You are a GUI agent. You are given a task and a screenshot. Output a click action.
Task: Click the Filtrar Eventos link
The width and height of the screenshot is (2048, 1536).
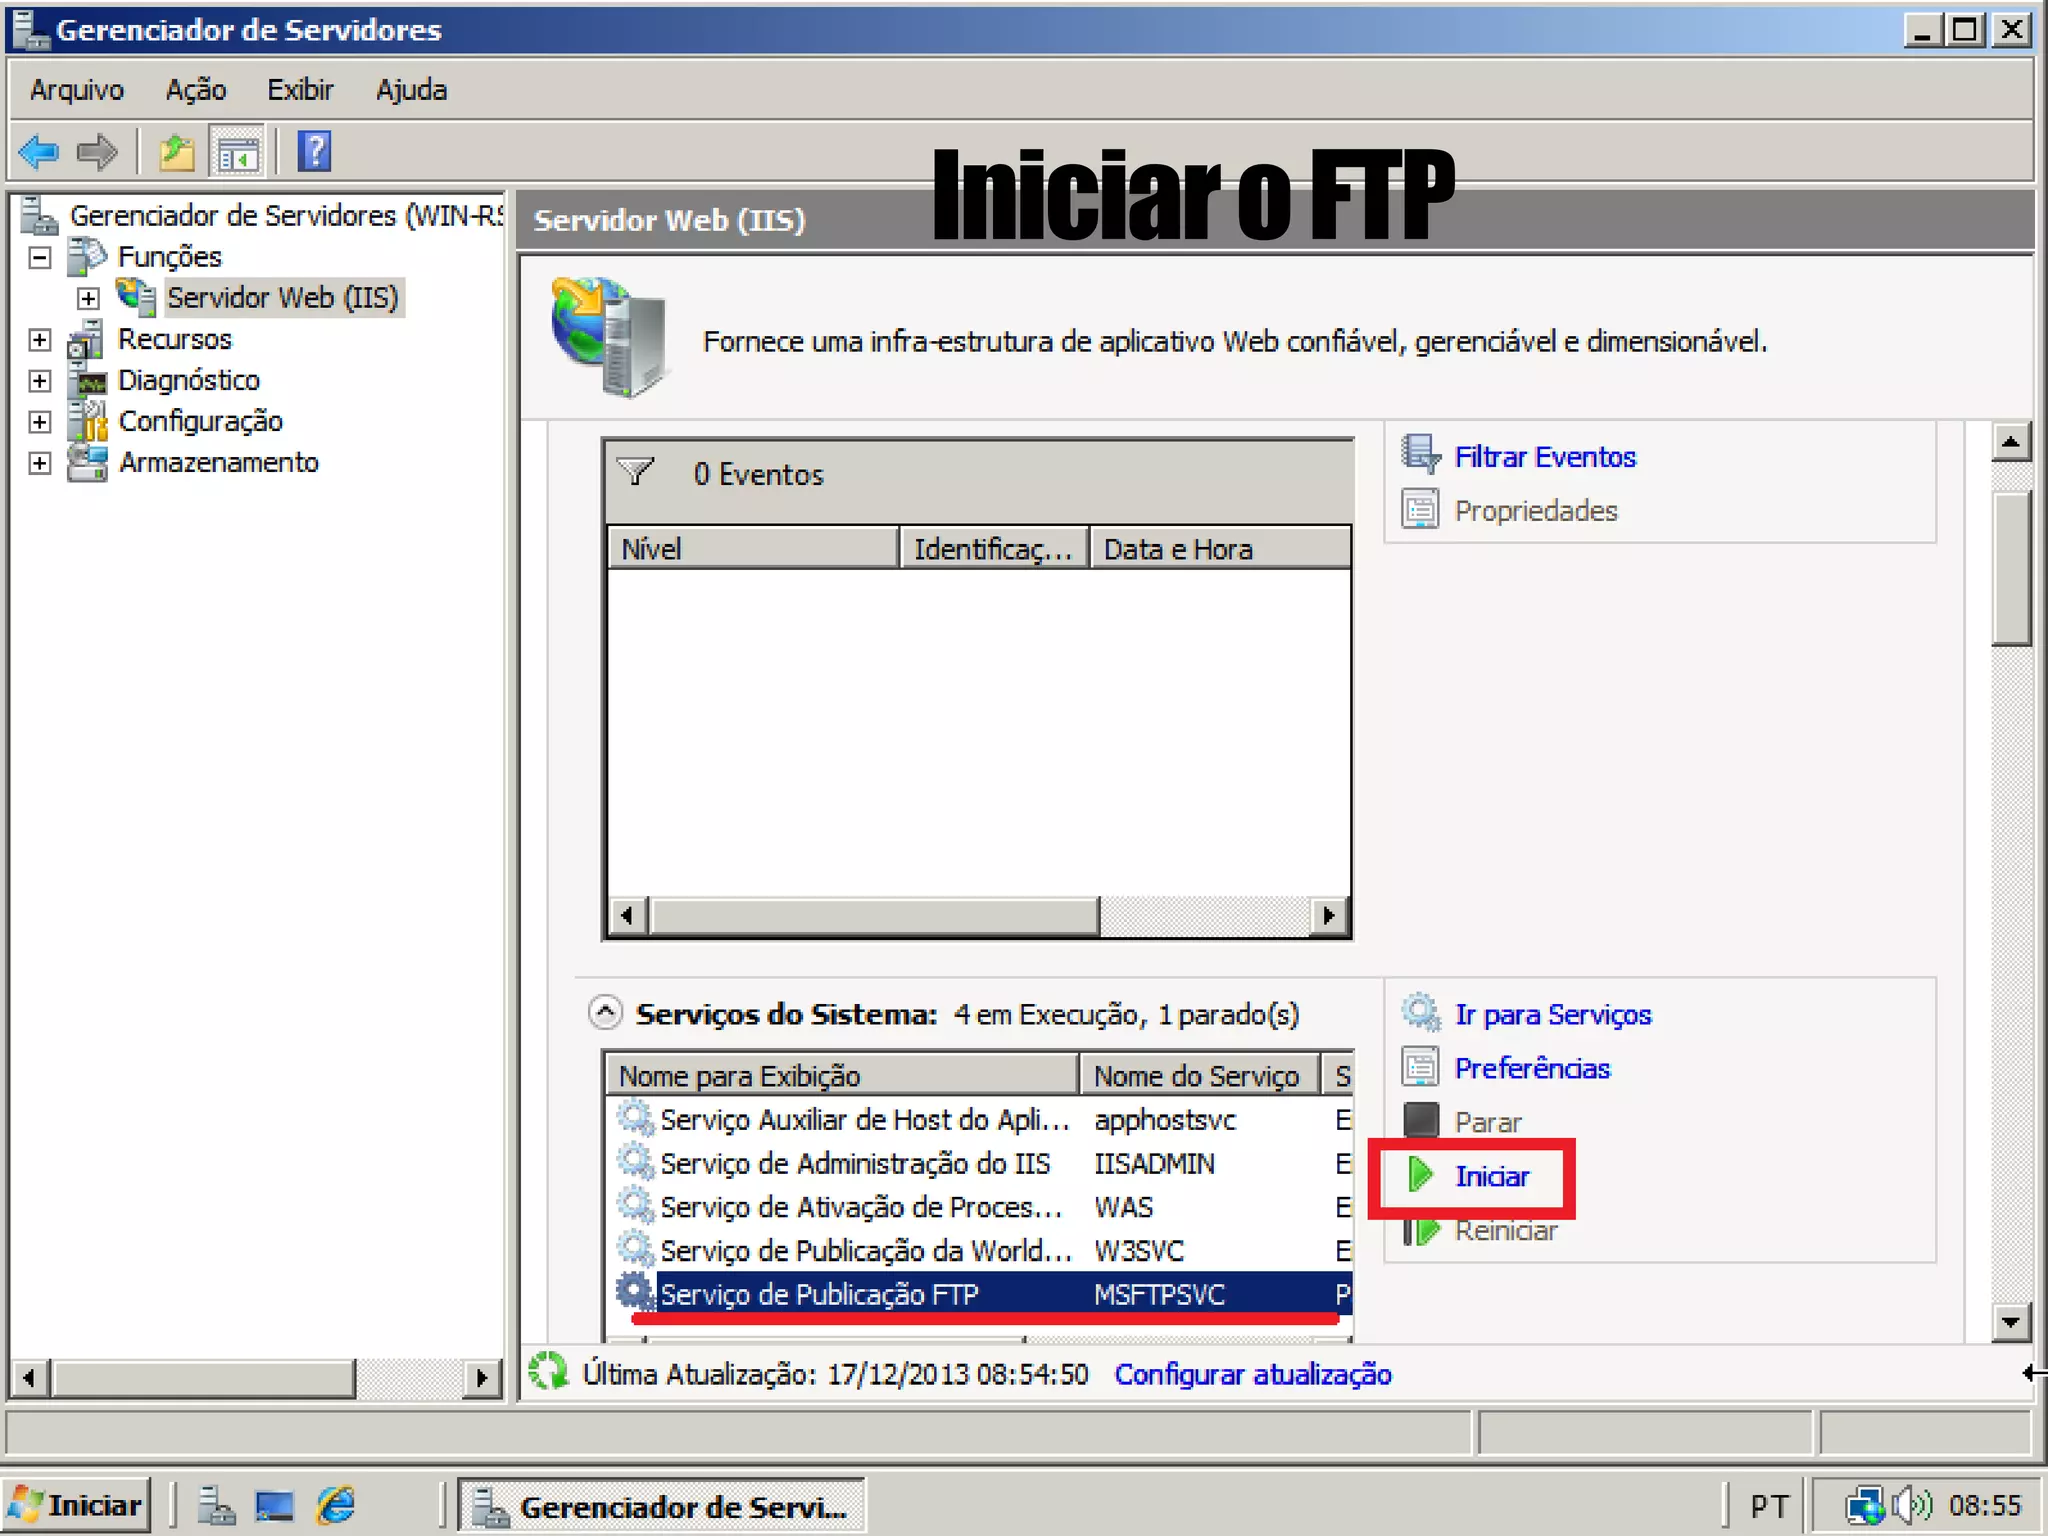tap(1544, 457)
